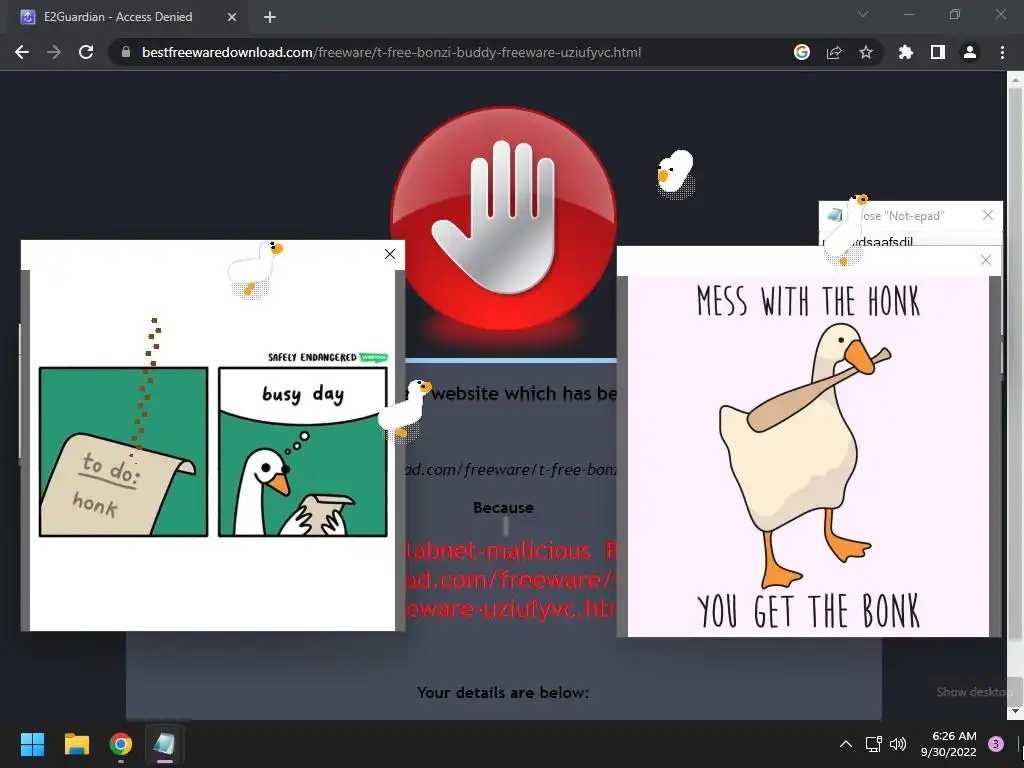This screenshot has width=1024, height=768.
Task: Switch to Chrome on the taskbar
Action: 121,744
